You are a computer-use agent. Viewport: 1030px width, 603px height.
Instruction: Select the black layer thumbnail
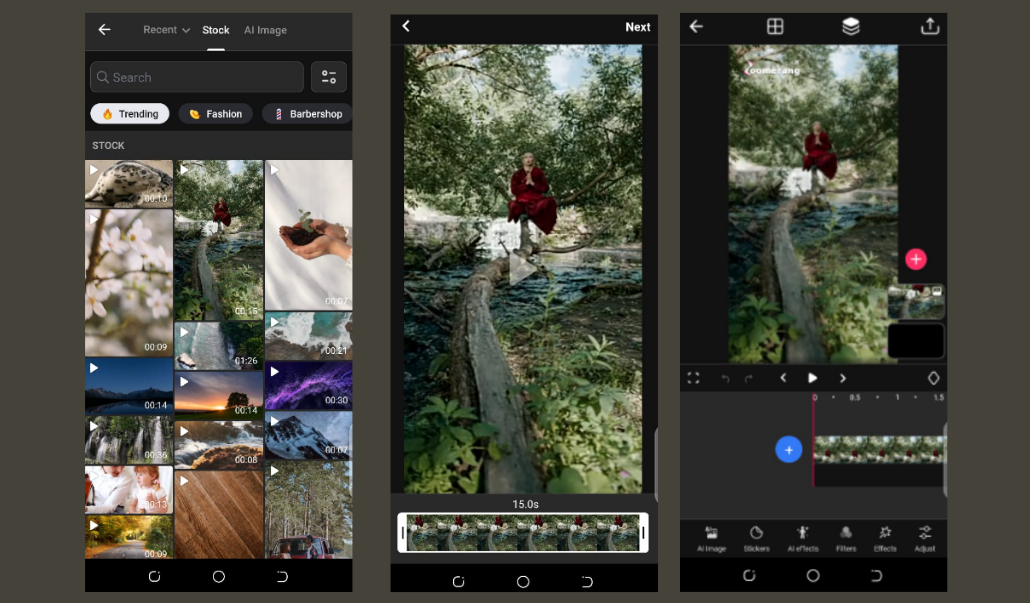coord(916,340)
